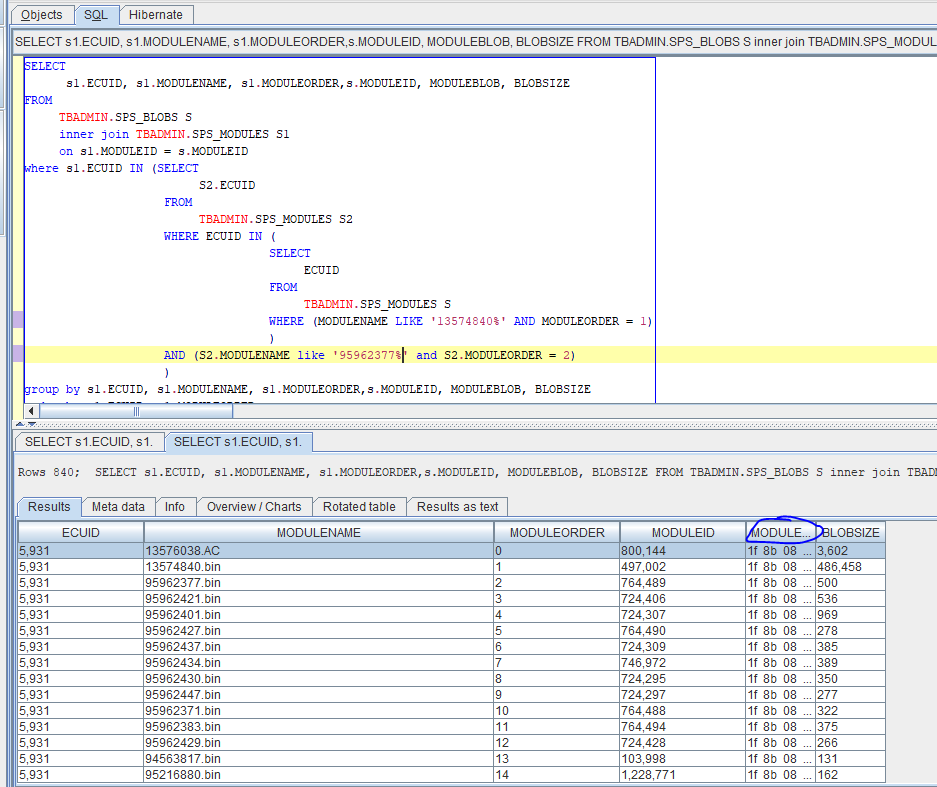Click the split pane collapse-up arrow

[x=20, y=424]
